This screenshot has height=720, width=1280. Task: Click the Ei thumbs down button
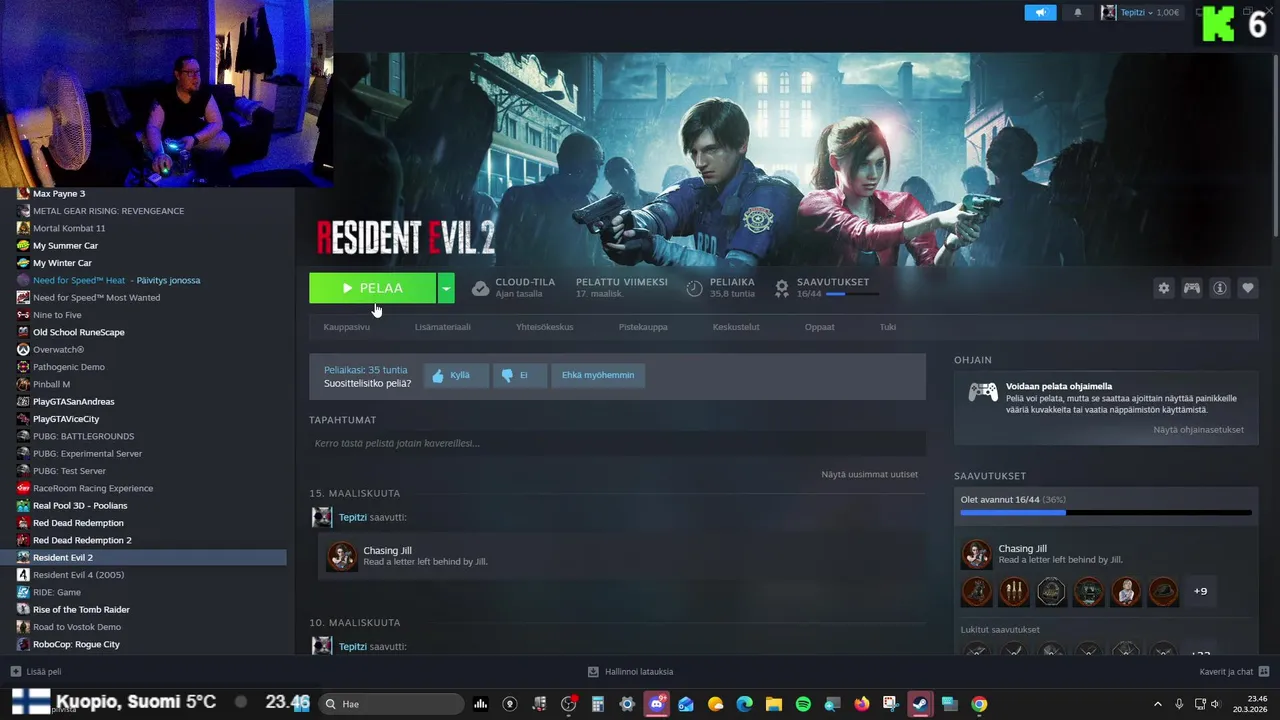point(519,375)
